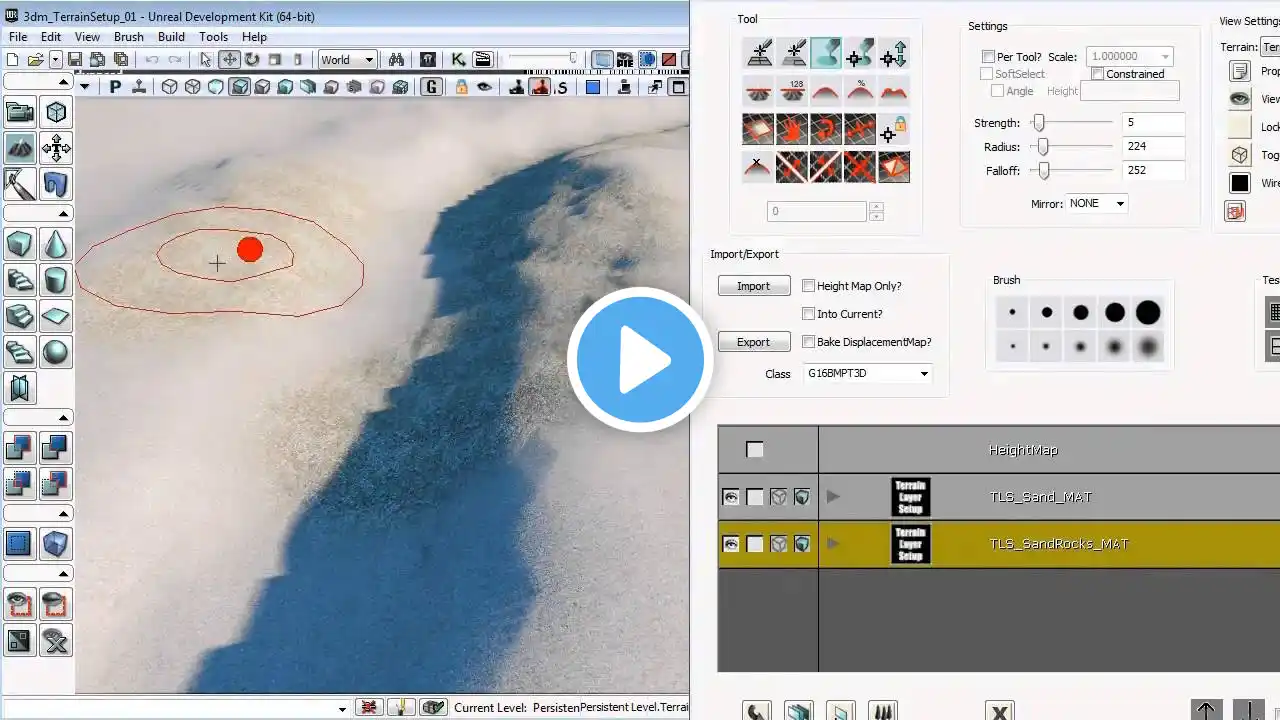1280x720 pixels.
Task: Toggle Game View 'G' toolbar icon
Action: [432, 87]
